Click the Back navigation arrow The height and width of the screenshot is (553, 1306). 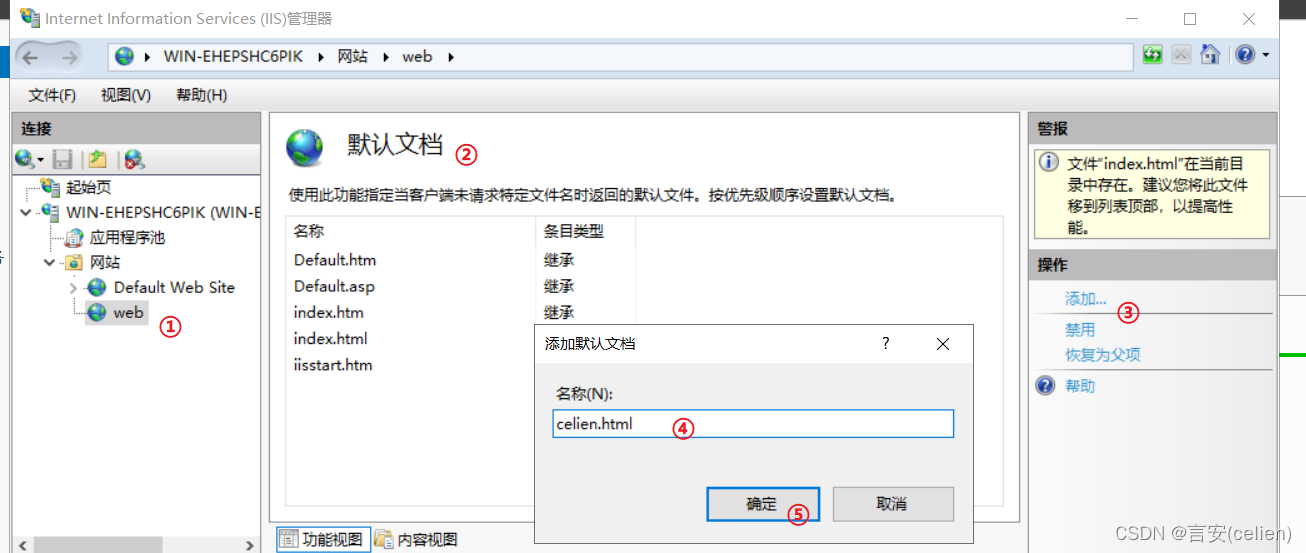pyautogui.click(x=29, y=57)
